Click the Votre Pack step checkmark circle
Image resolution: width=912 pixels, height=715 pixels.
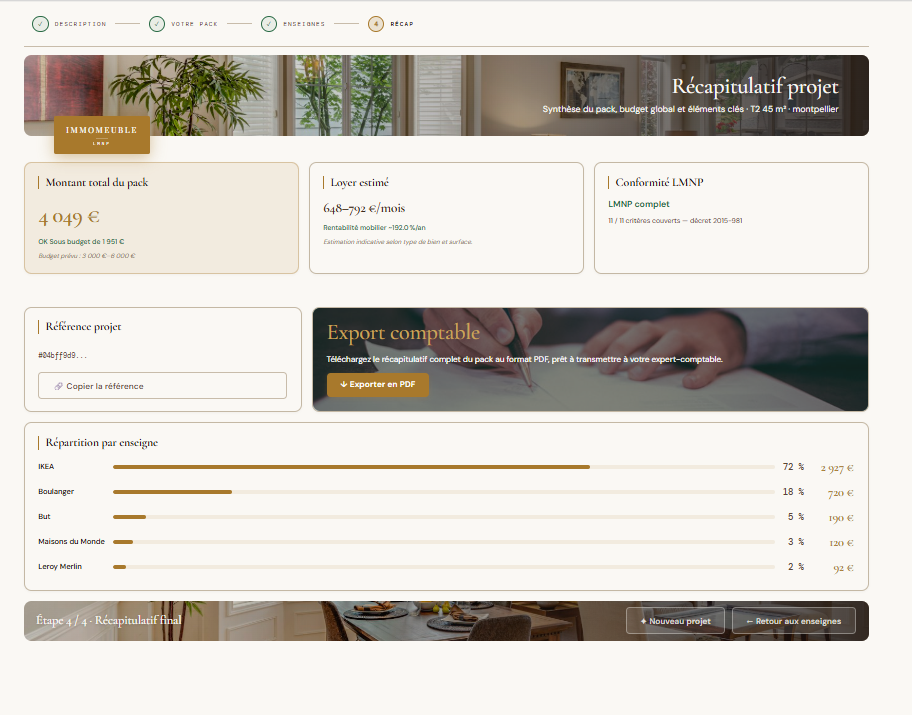(x=157, y=24)
